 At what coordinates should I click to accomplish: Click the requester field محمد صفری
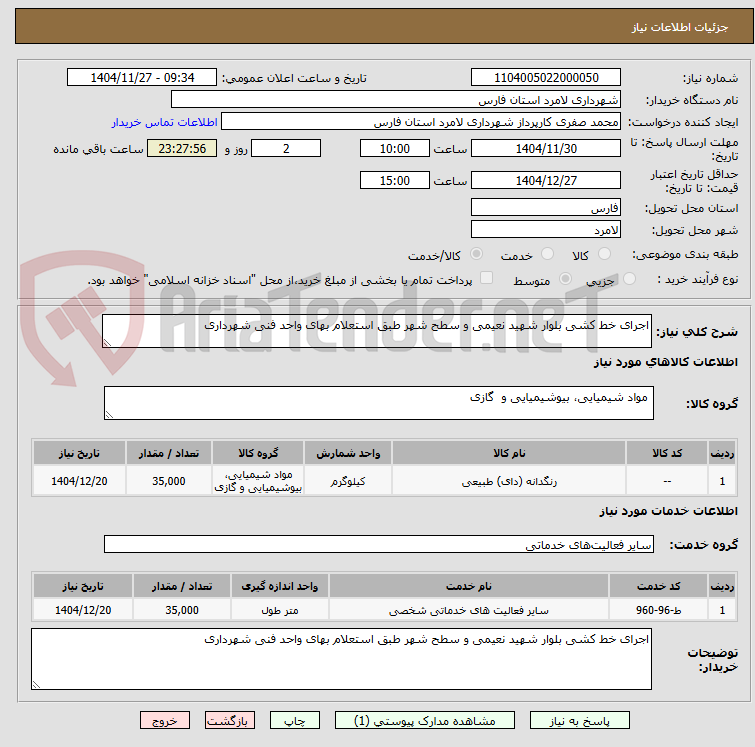click(x=421, y=122)
